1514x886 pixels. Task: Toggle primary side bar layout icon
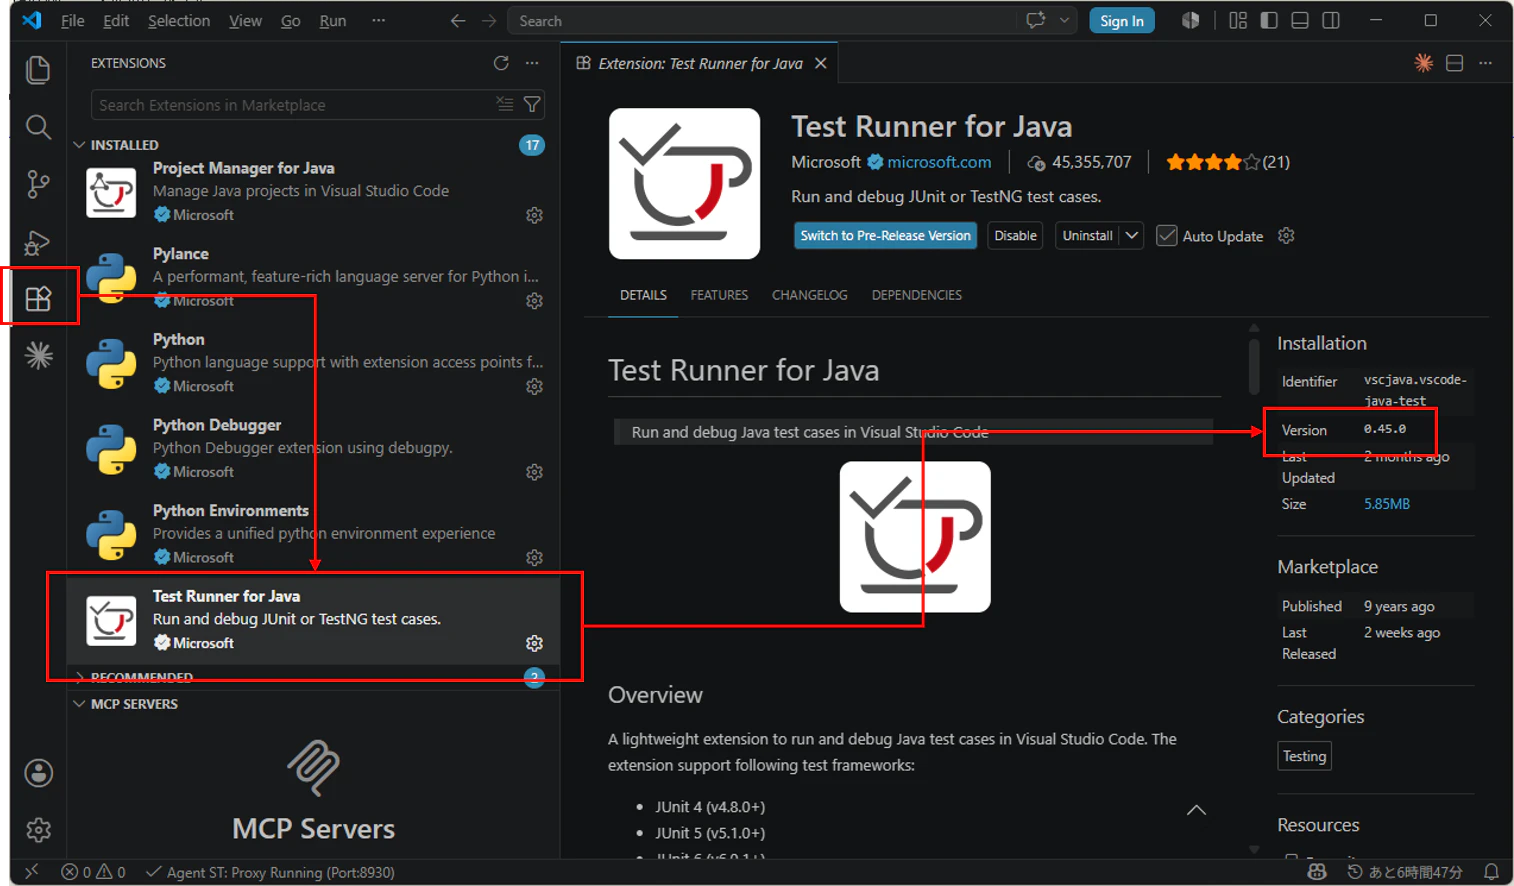[1269, 21]
